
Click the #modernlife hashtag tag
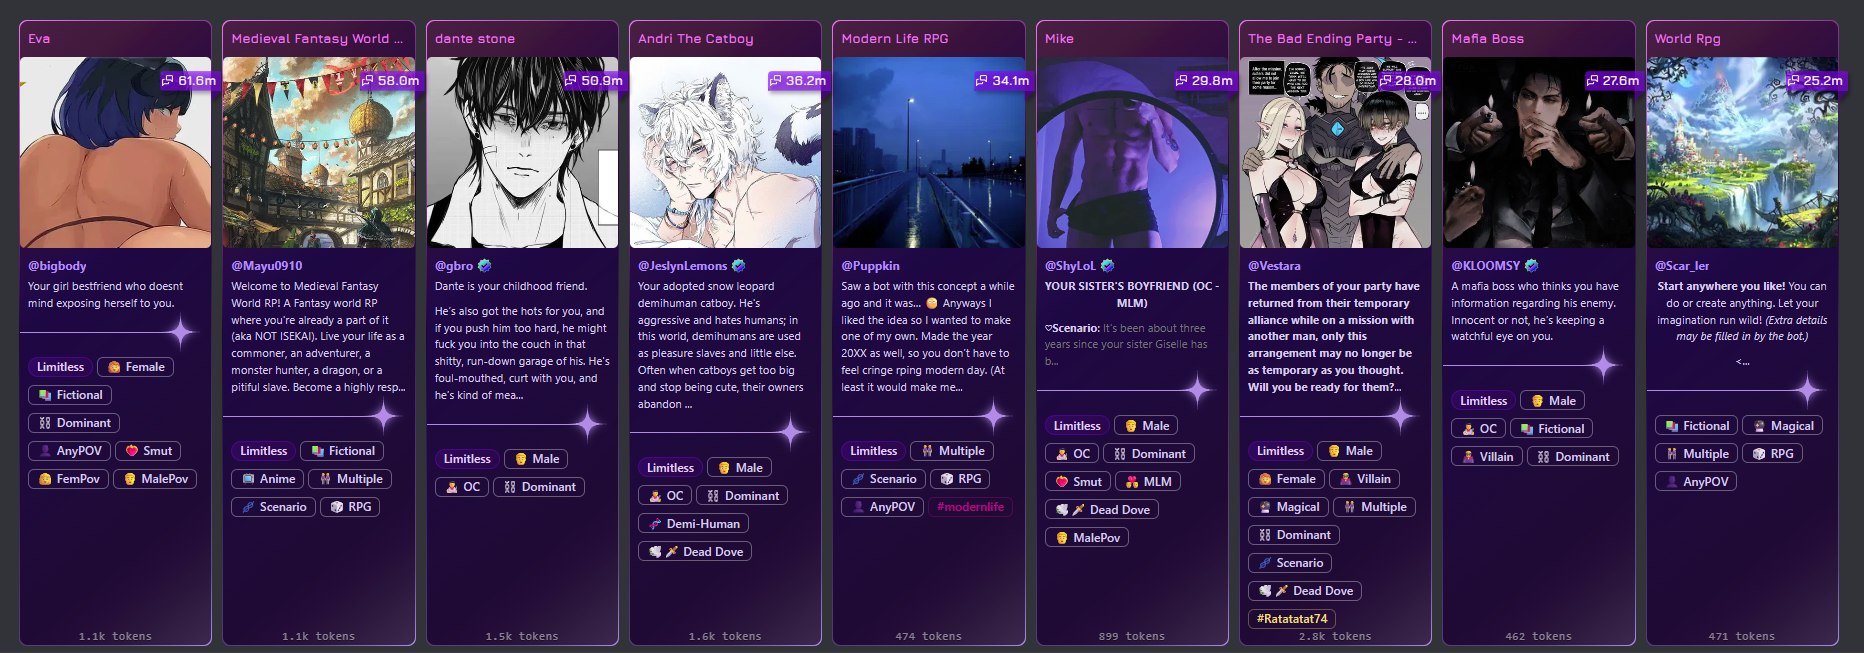[x=971, y=507]
